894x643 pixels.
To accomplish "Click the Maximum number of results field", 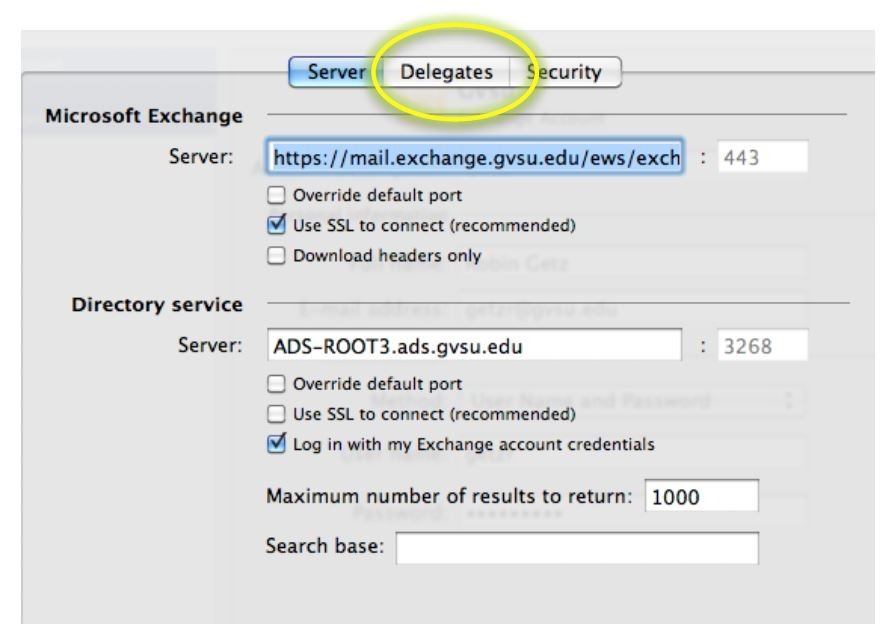I will 701,497.
